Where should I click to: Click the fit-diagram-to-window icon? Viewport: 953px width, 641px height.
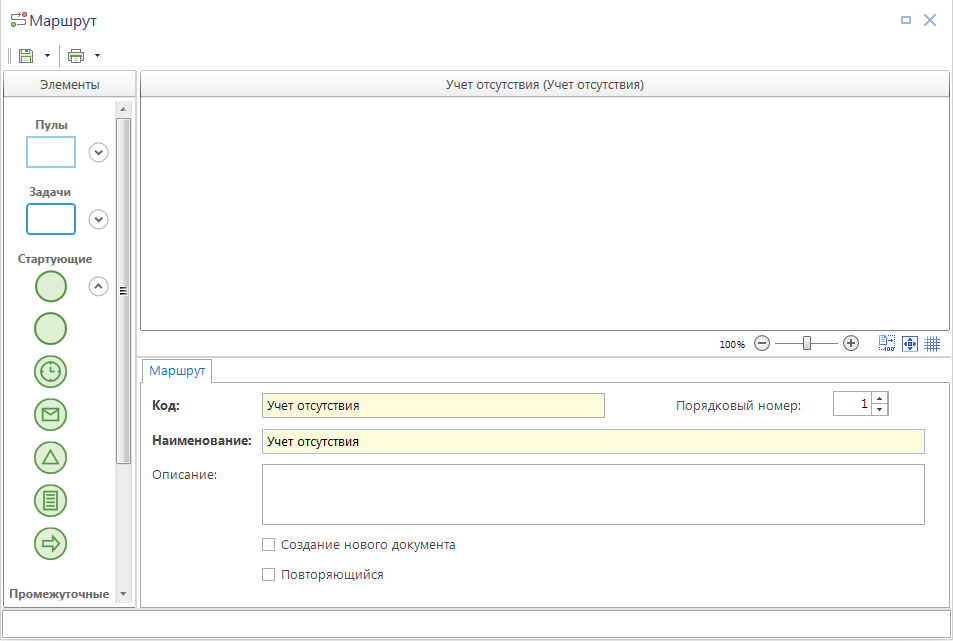pos(910,343)
